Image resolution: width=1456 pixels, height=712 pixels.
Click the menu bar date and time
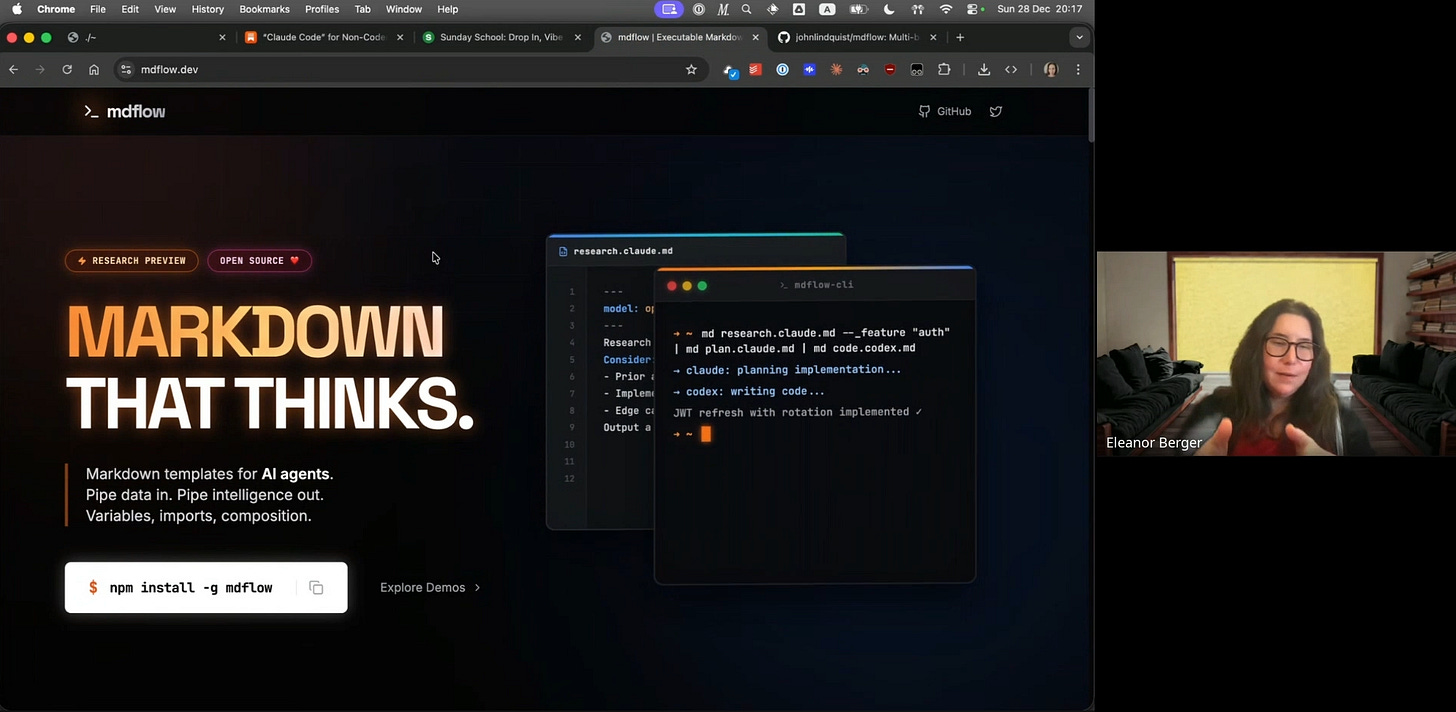click(1040, 9)
